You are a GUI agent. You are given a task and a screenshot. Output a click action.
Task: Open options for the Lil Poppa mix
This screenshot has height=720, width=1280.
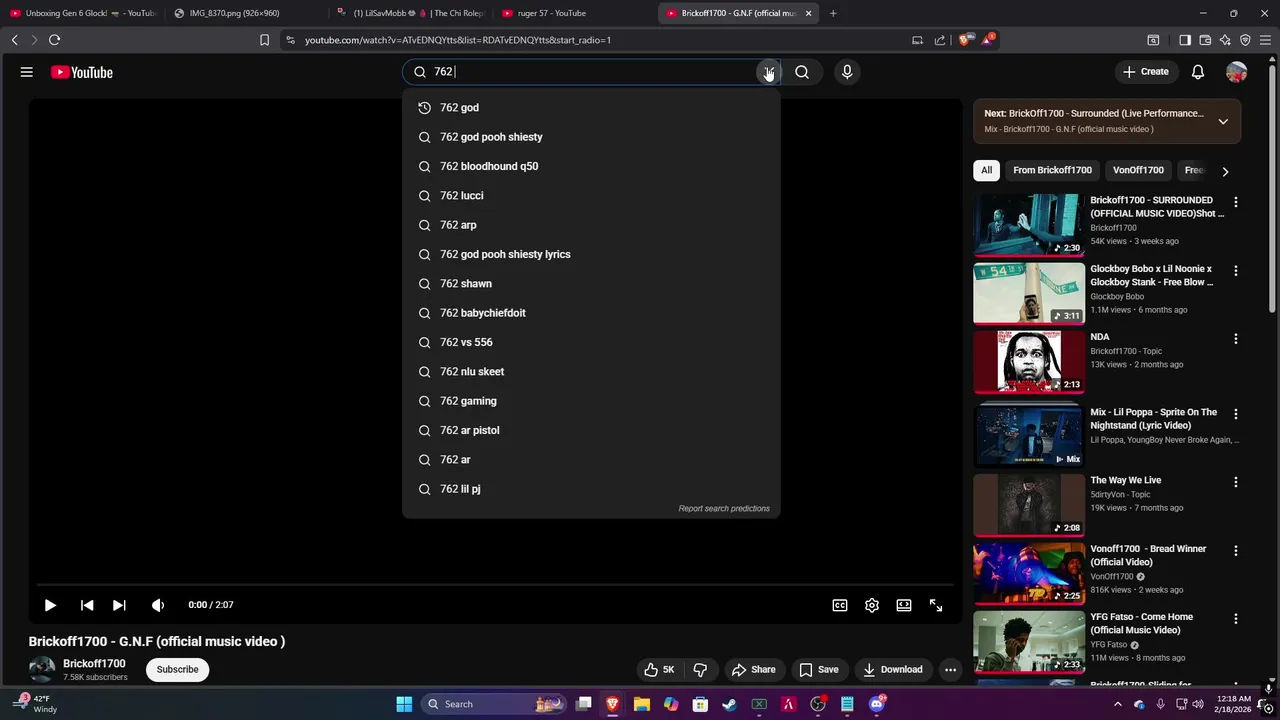click(1236, 414)
